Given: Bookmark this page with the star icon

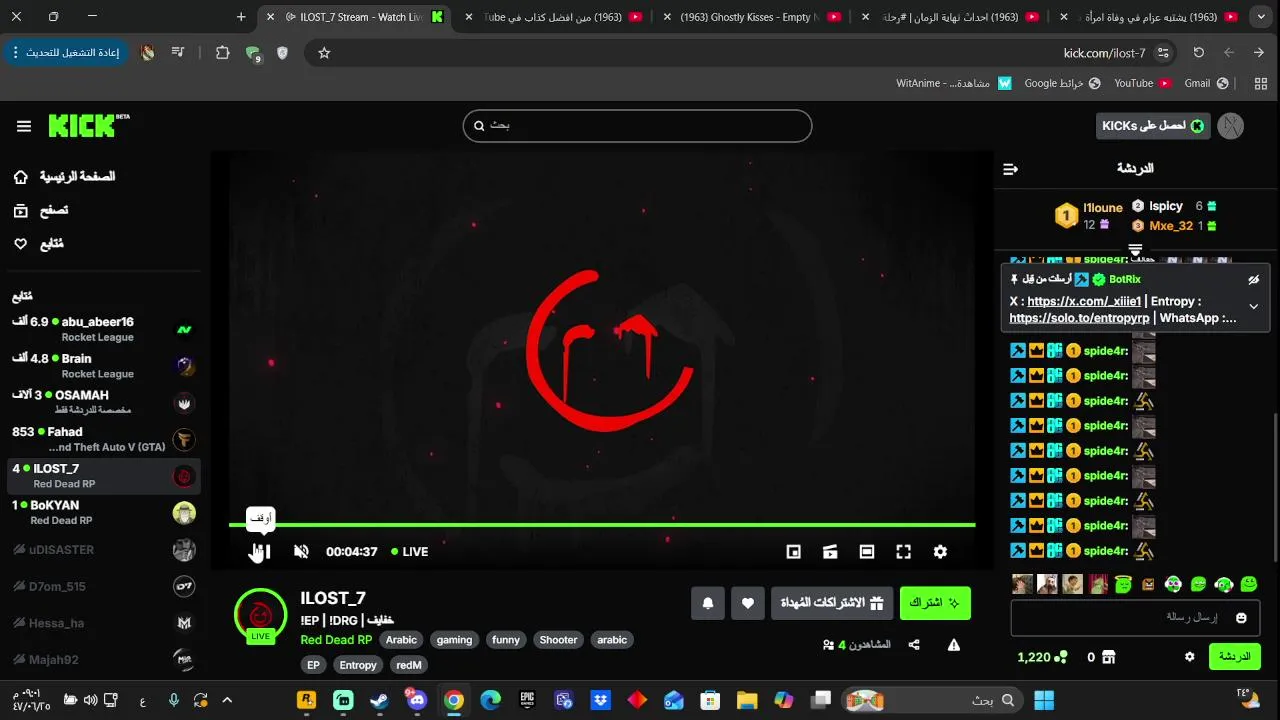Looking at the screenshot, I should pos(324,53).
